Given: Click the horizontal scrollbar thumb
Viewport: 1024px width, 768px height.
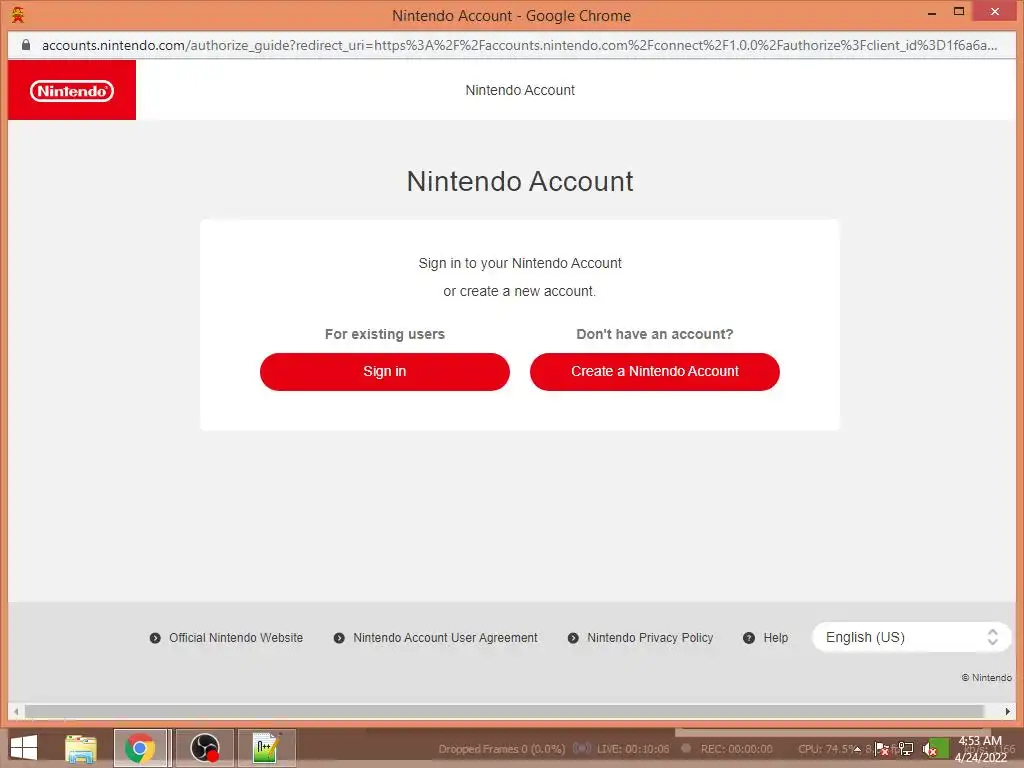Looking at the screenshot, I should pos(504,711).
